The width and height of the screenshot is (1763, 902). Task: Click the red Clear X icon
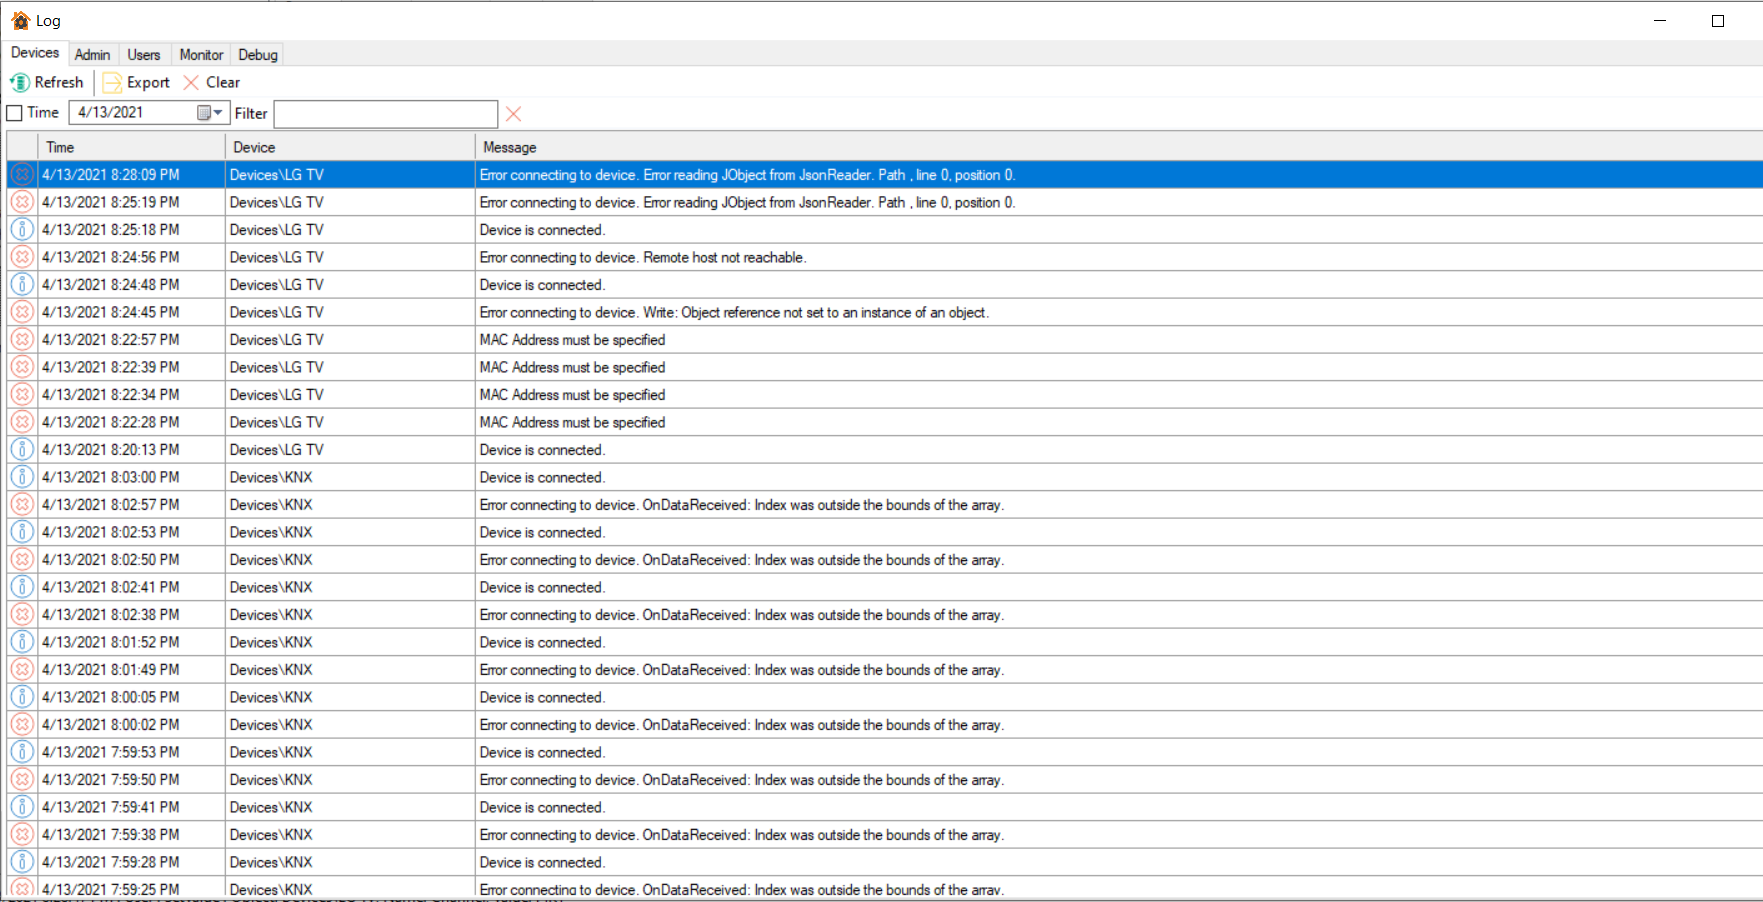(191, 83)
